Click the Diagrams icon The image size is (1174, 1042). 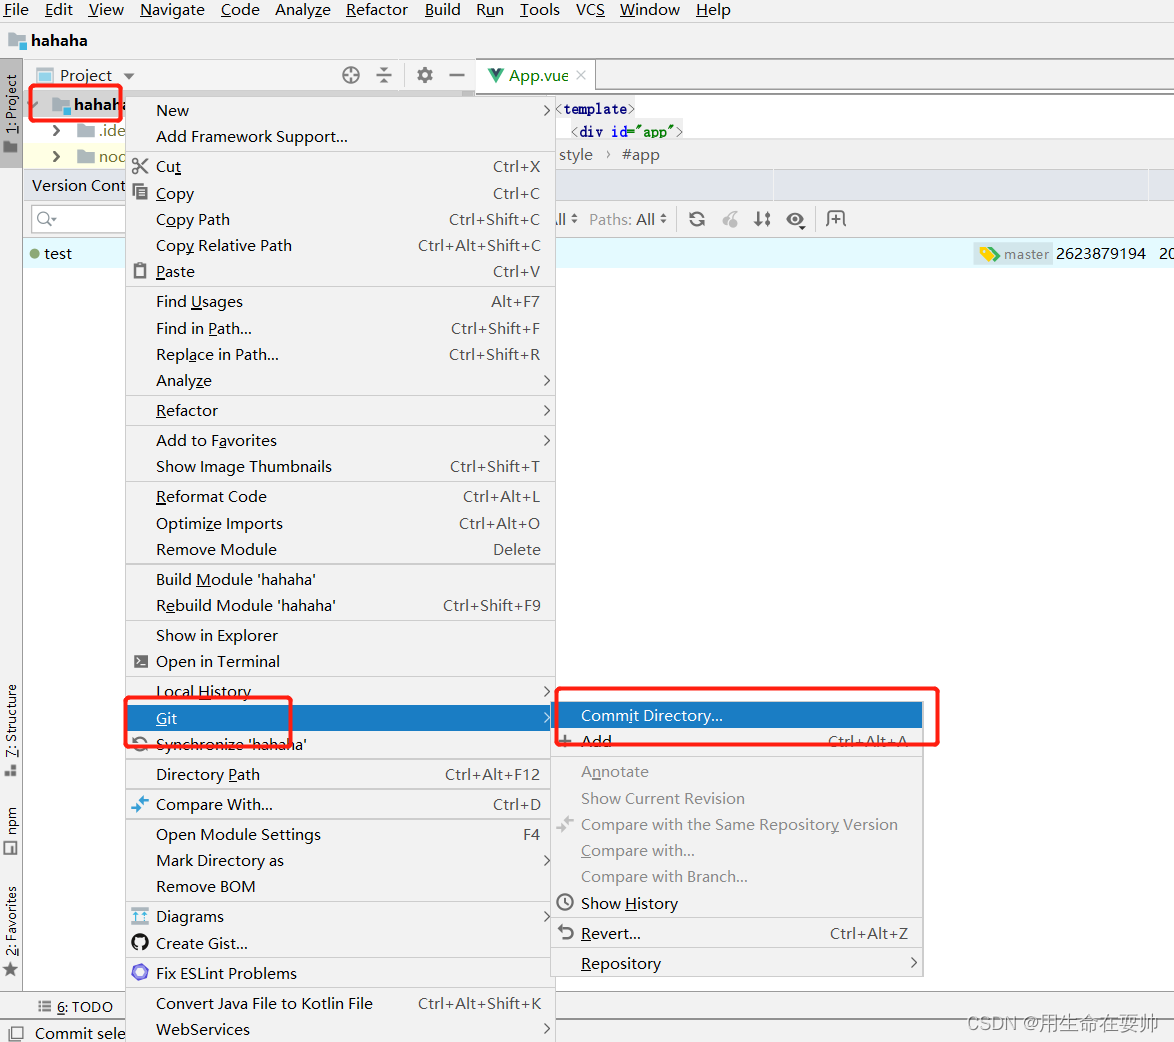(x=140, y=916)
